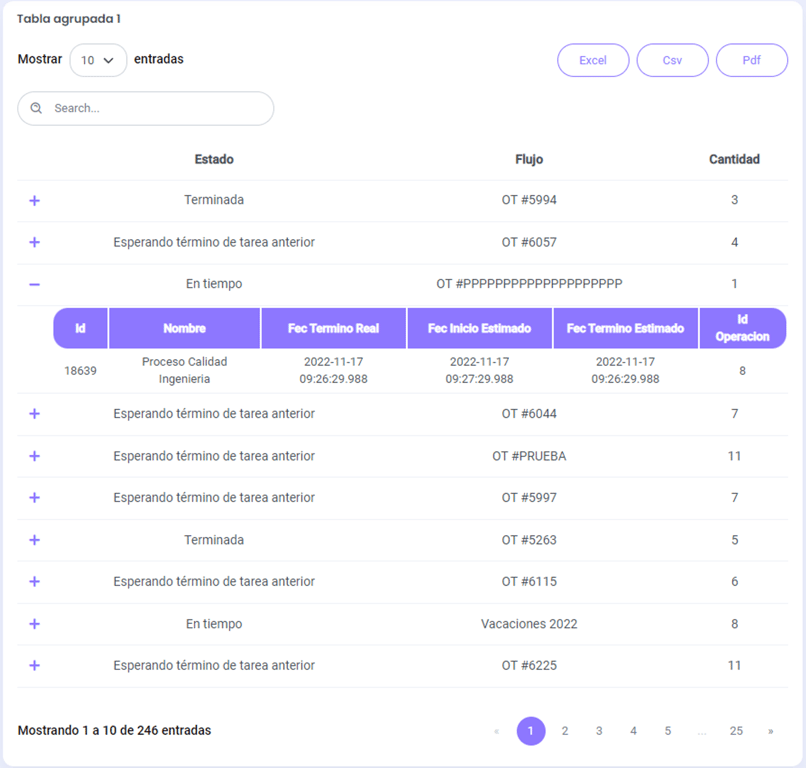
Task: Sort by the Flujo column header
Action: click(529, 159)
